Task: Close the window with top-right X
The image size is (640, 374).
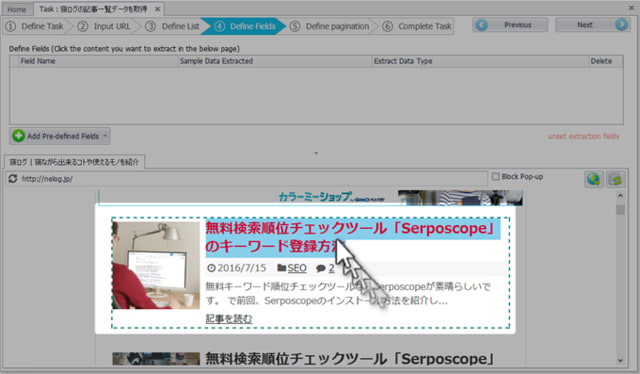Action: click(631, 8)
